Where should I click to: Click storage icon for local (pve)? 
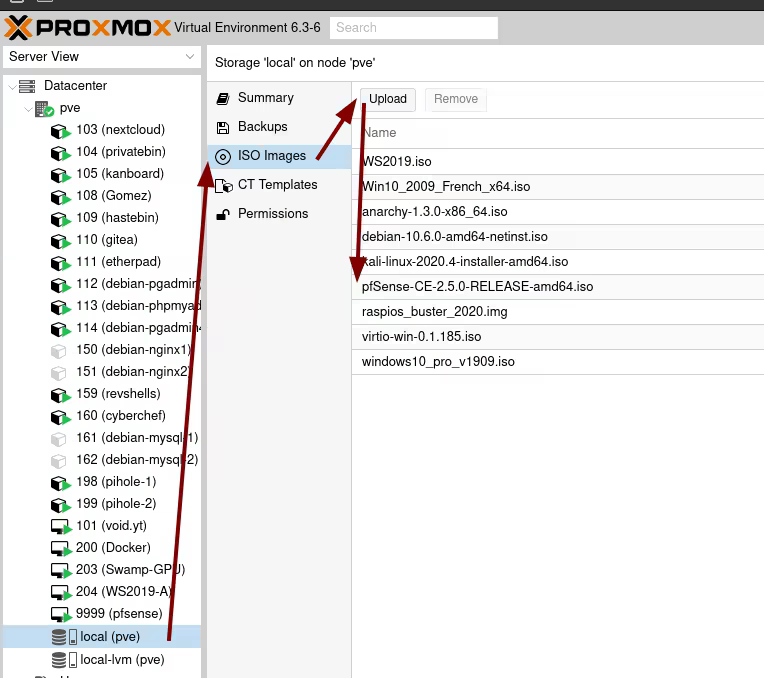coord(64,637)
